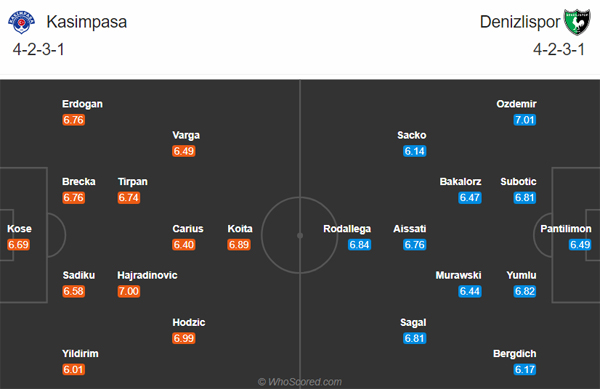Click Bergdich's 6.17 rating badge
The height and width of the screenshot is (389, 600).
tap(525, 369)
